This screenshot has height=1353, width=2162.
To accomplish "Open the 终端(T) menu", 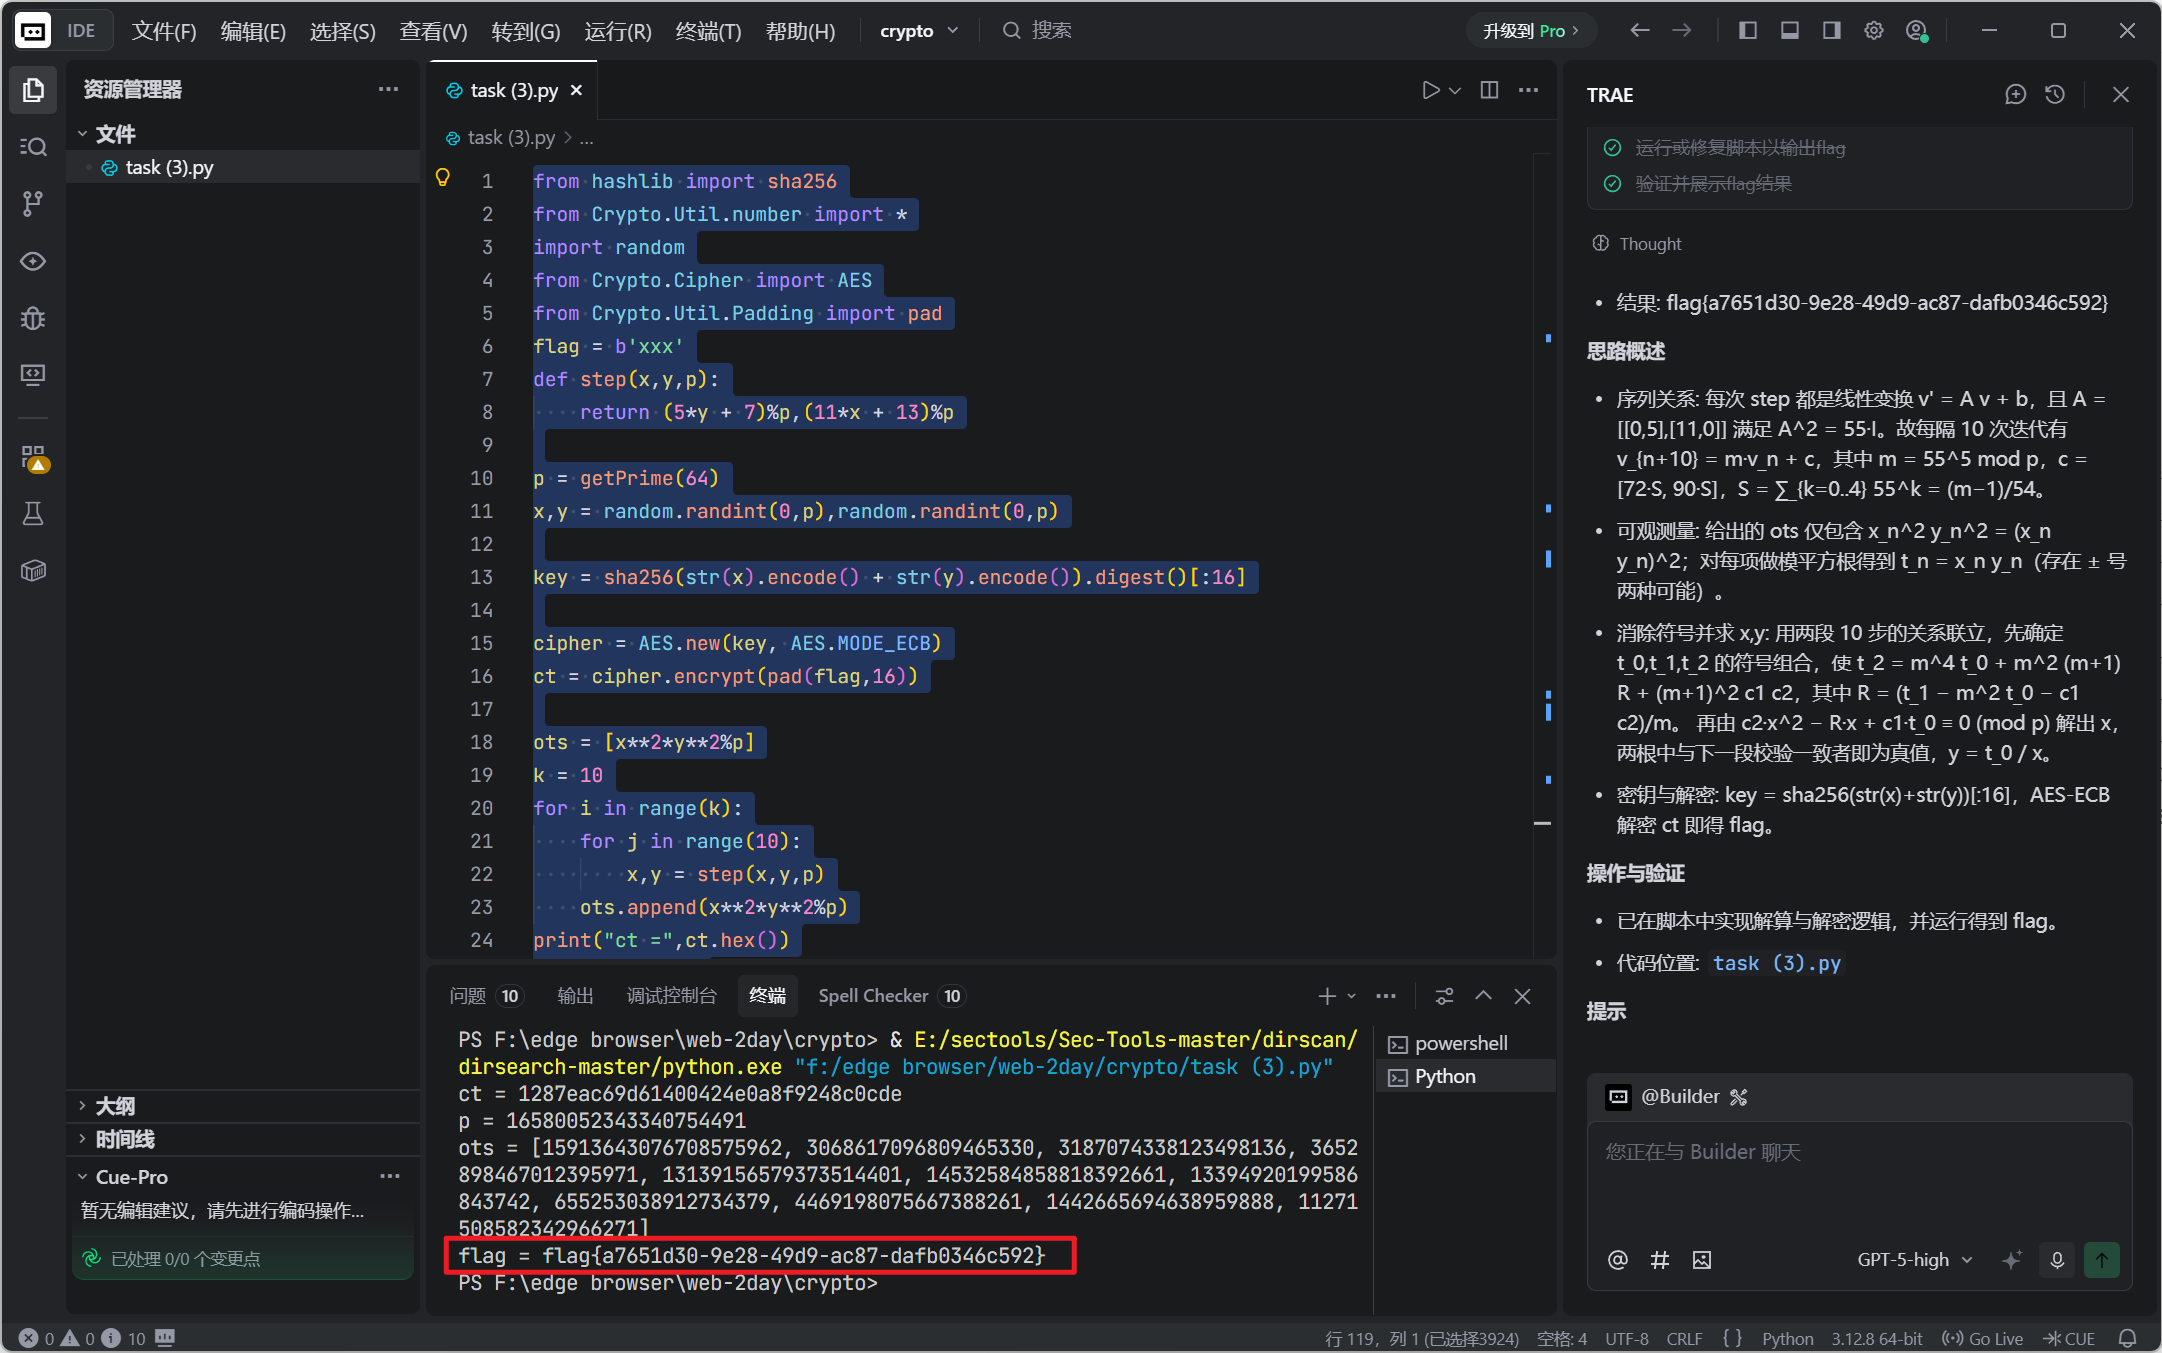I will coord(708,31).
